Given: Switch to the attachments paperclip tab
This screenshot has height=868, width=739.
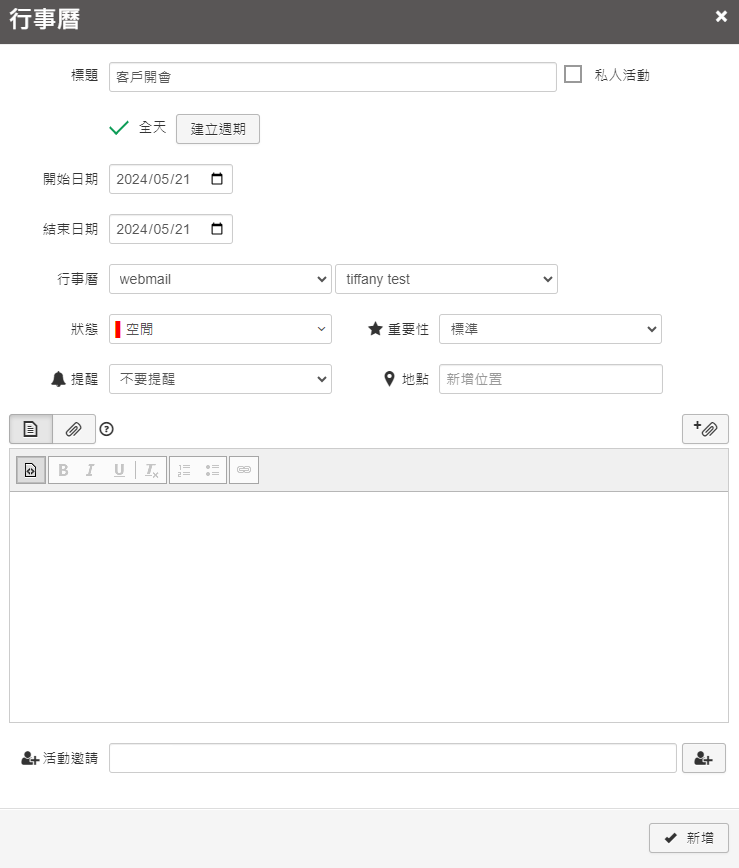Looking at the screenshot, I should coord(74,429).
